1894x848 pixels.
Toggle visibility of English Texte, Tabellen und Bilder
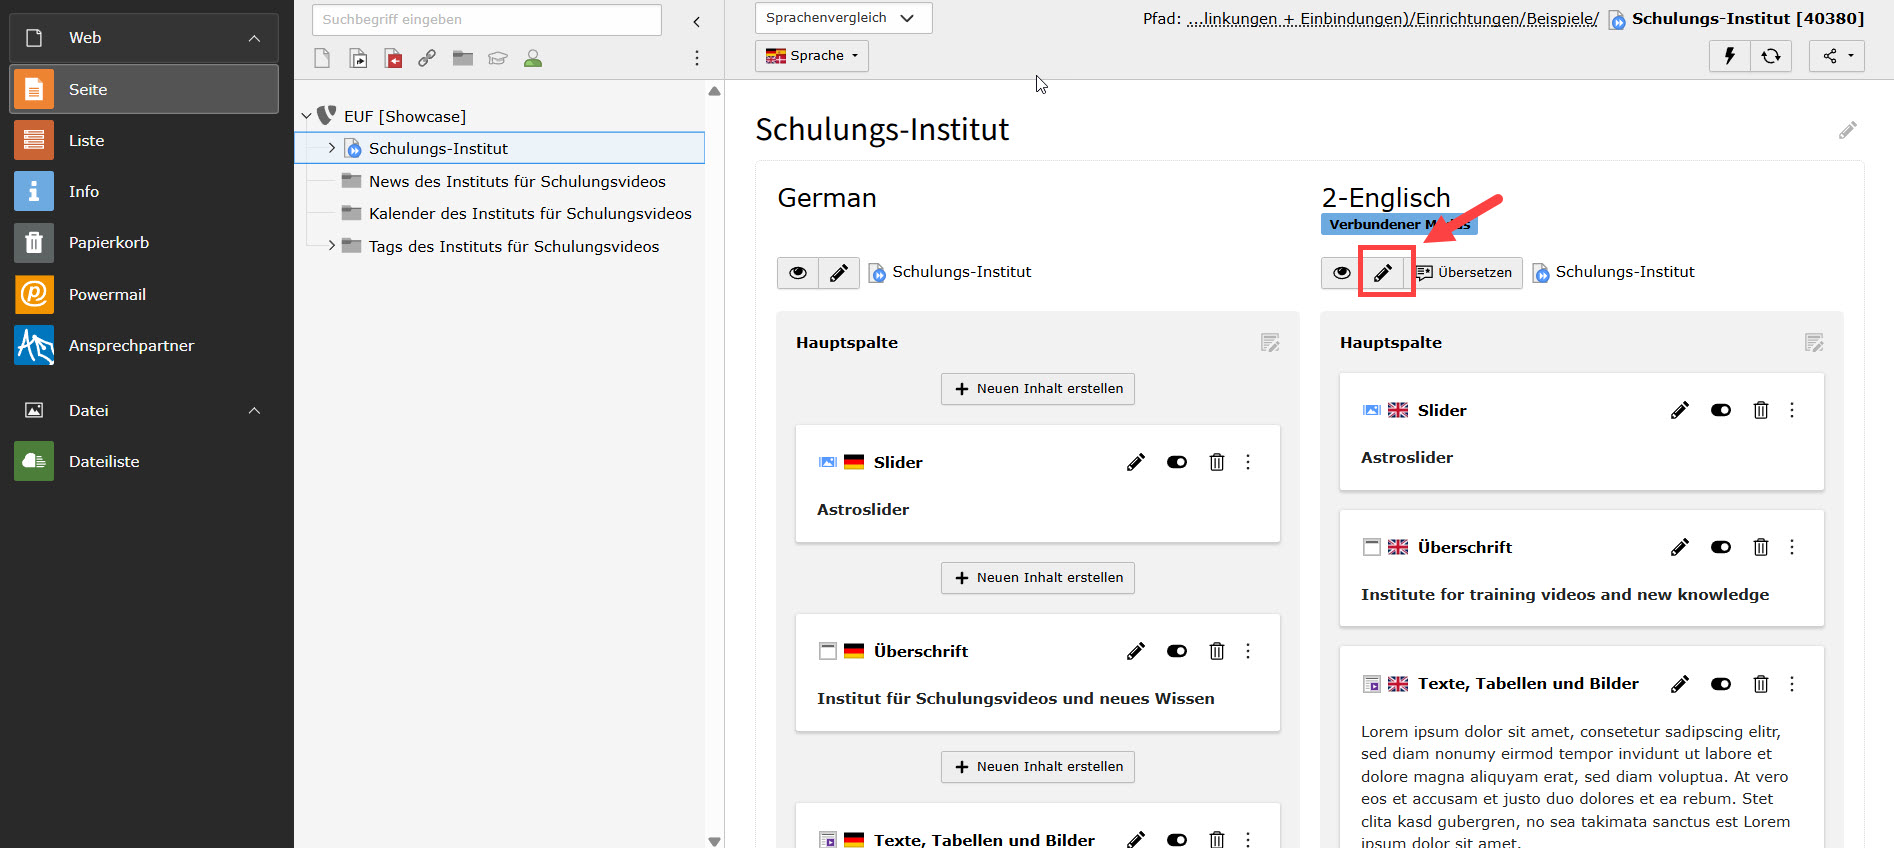(x=1720, y=684)
